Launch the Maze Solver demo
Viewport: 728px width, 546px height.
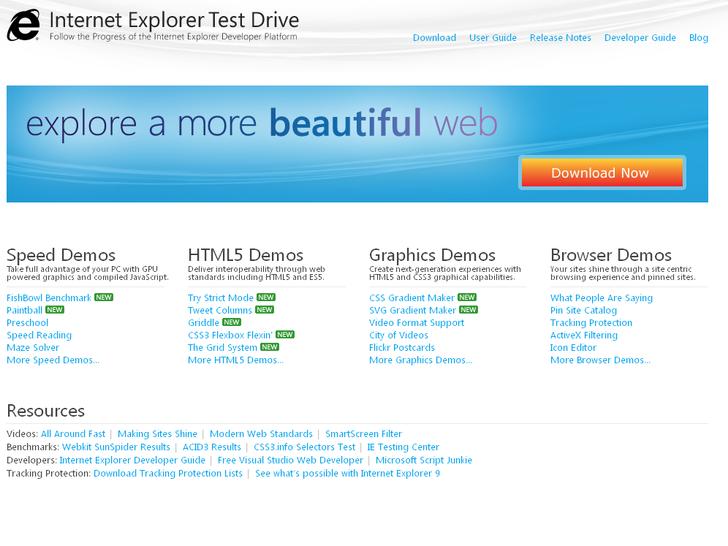point(33,348)
